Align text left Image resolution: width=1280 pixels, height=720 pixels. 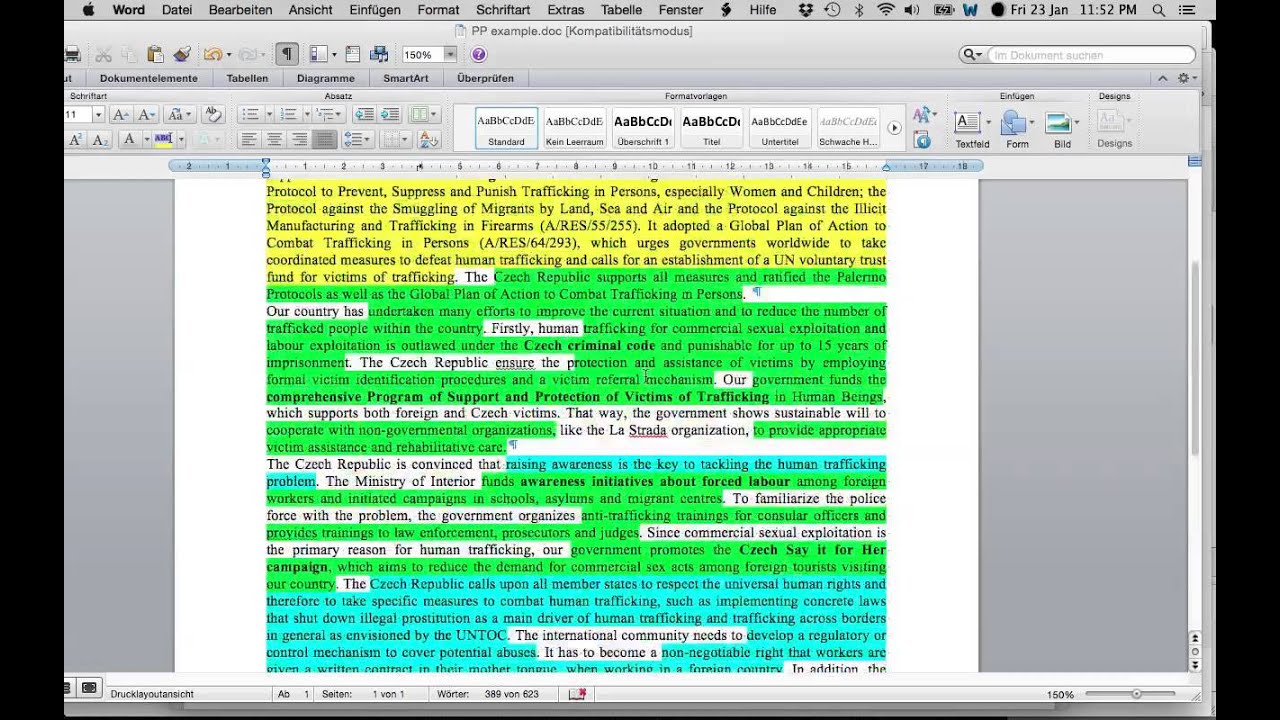pos(249,140)
